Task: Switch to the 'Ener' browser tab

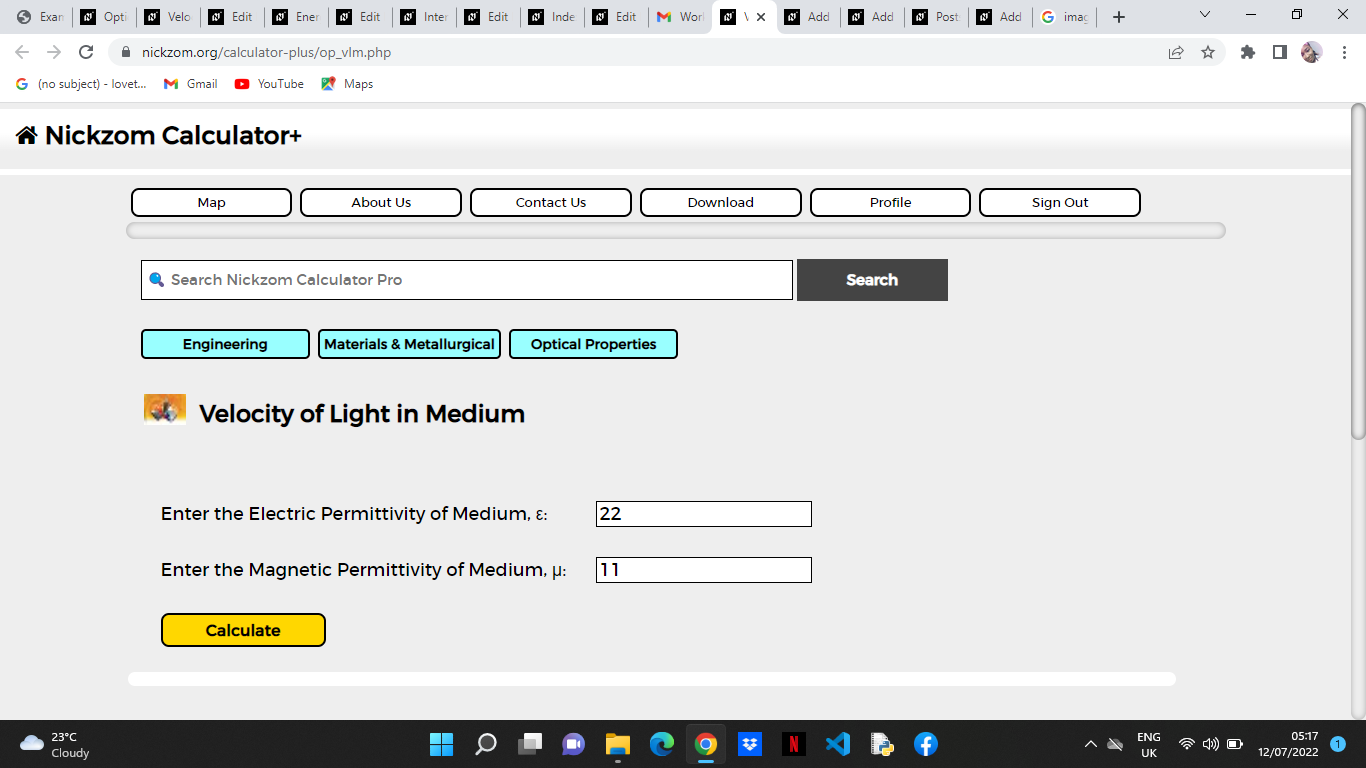Action: pyautogui.click(x=296, y=17)
